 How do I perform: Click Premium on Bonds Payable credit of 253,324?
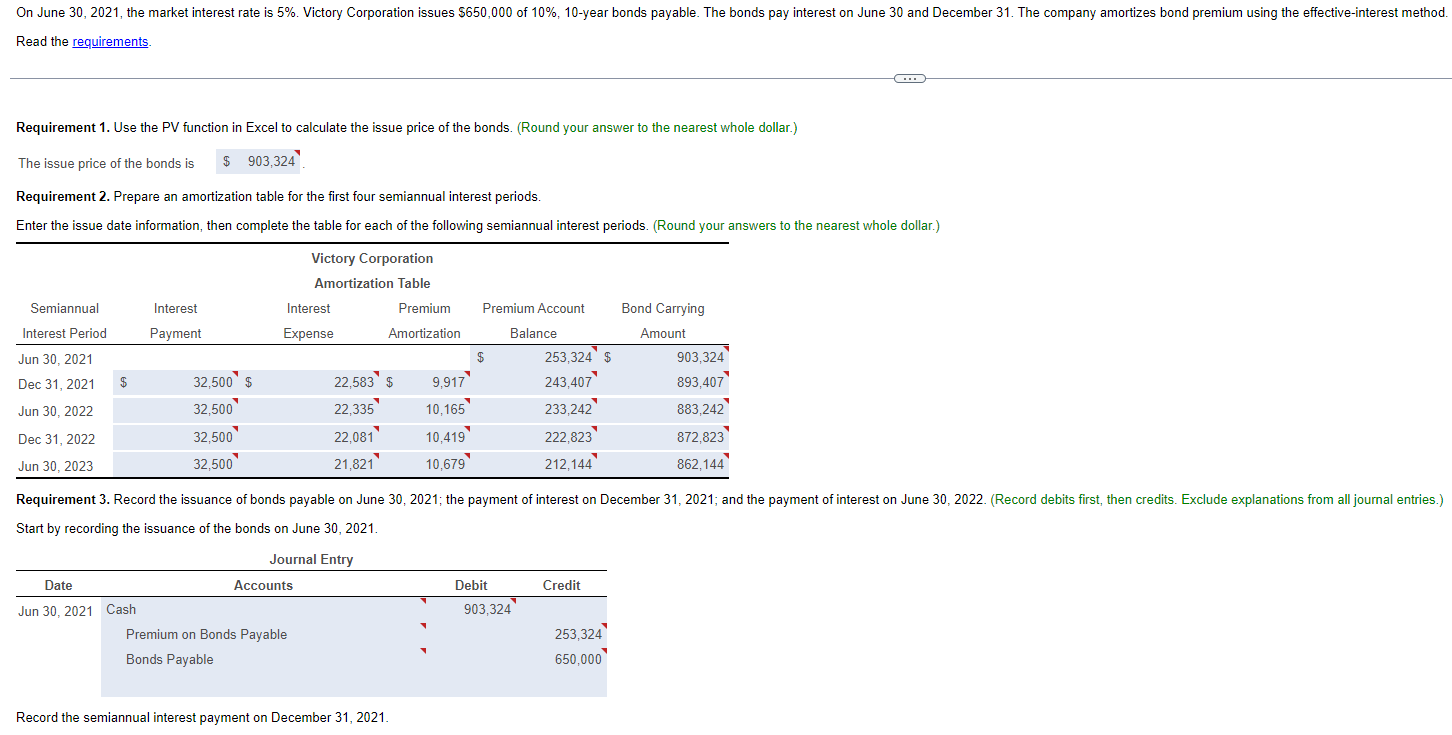tap(578, 633)
